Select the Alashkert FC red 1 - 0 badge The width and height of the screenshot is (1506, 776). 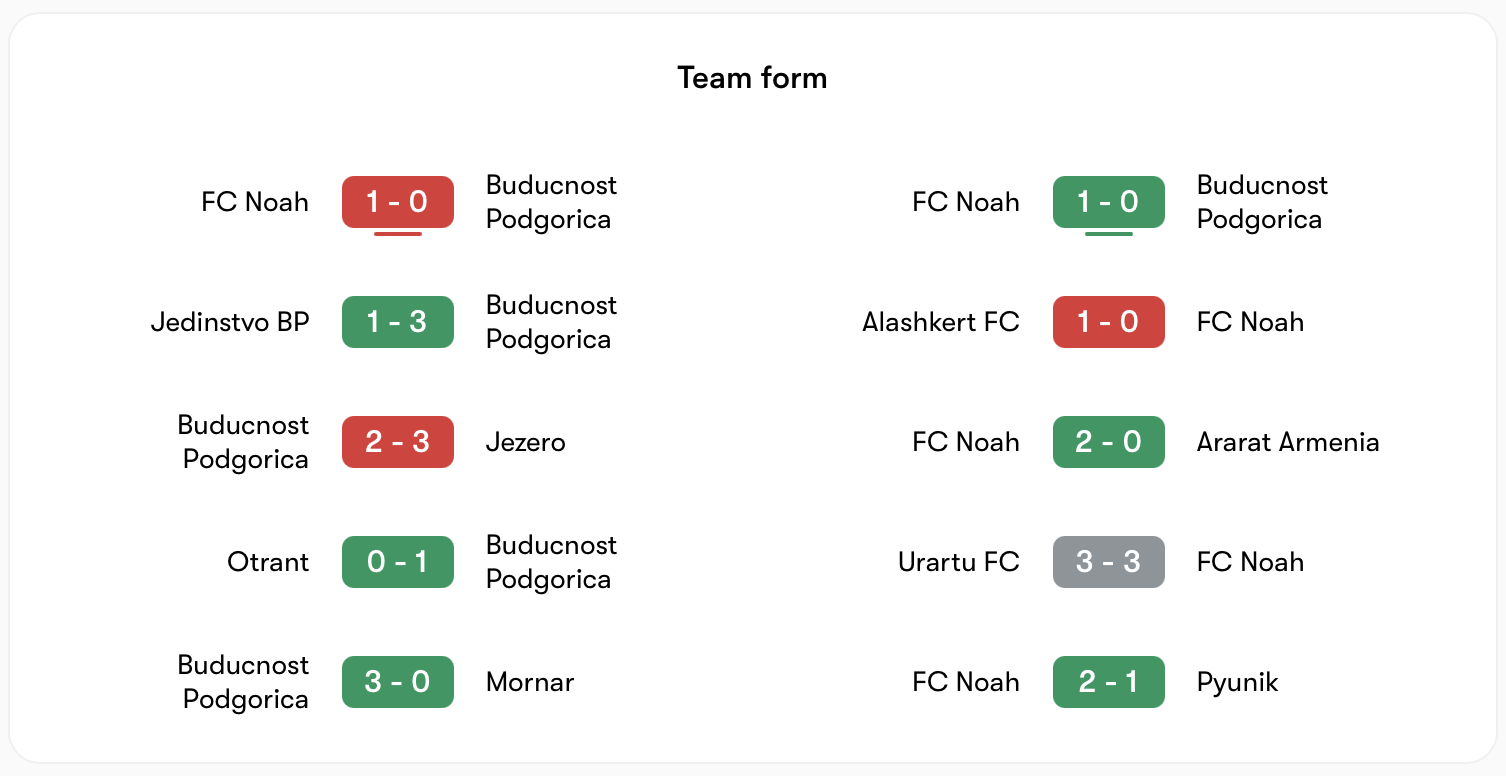[x=1109, y=322]
